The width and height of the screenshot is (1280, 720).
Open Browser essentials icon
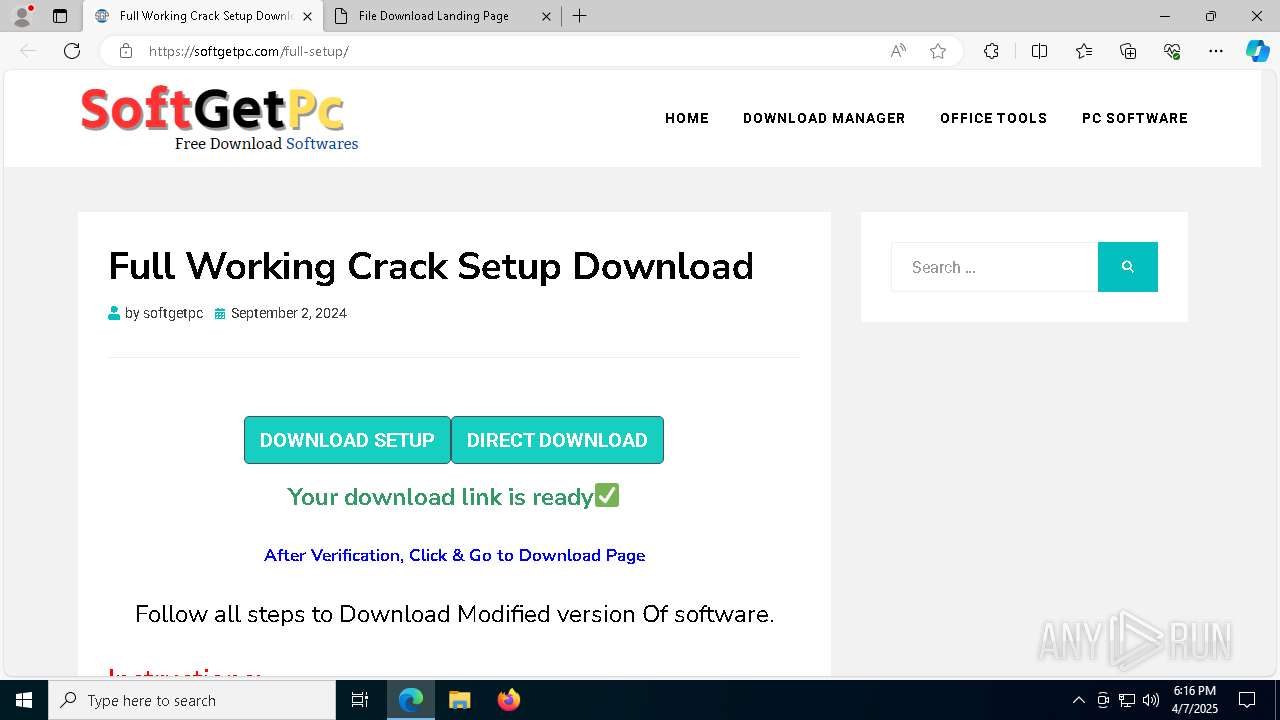click(1172, 51)
